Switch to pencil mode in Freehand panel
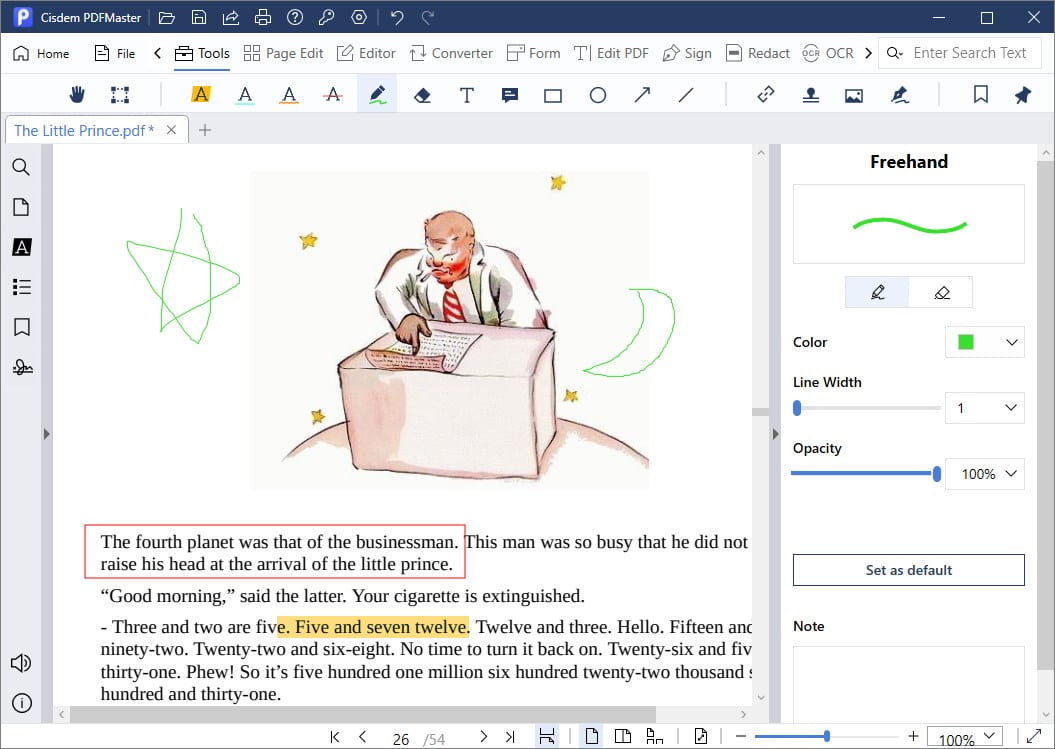 tap(877, 292)
